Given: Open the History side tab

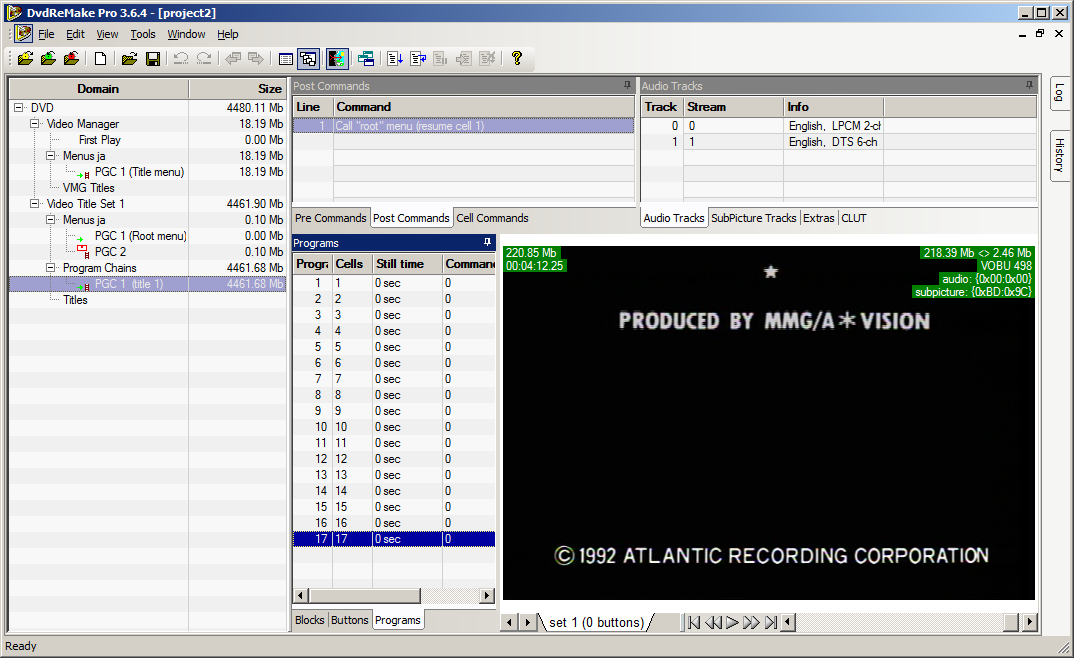Looking at the screenshot, I should click(x=1059, y=155).
